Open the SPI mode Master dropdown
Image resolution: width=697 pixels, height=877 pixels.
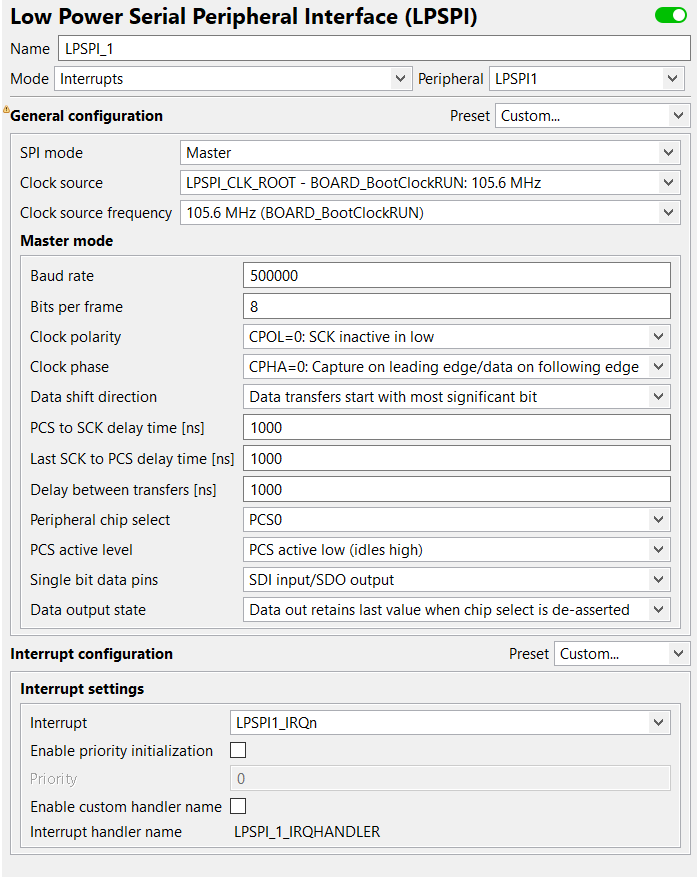(x=430, y=153)
